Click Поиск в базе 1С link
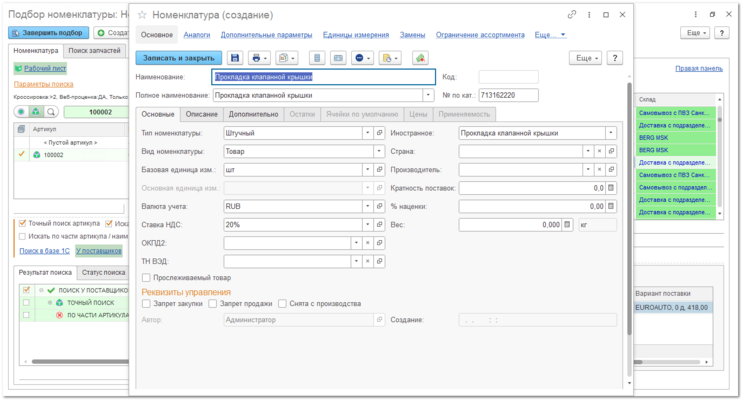The image size is (743, 401). click(x=45, y=251)
